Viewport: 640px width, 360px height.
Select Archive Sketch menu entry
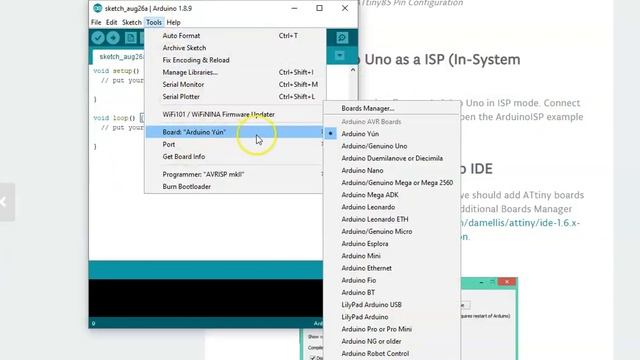coord(236,48)
